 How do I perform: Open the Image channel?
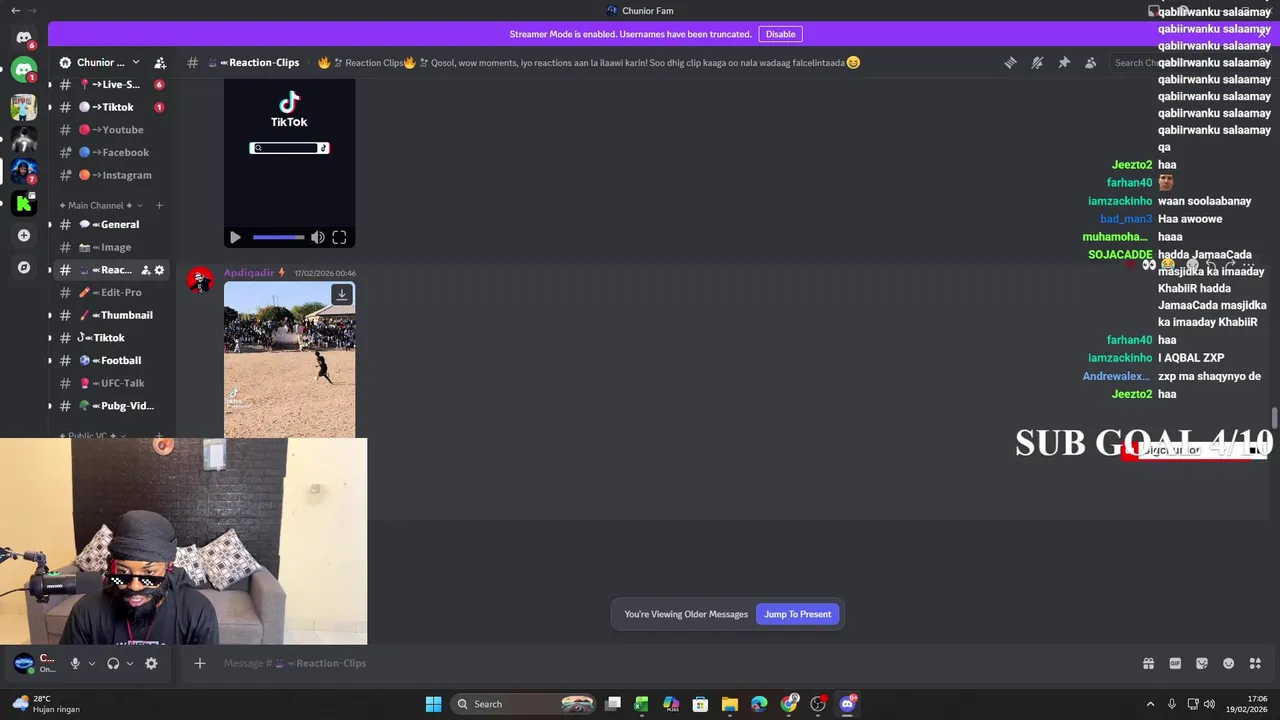pos(112,247)
